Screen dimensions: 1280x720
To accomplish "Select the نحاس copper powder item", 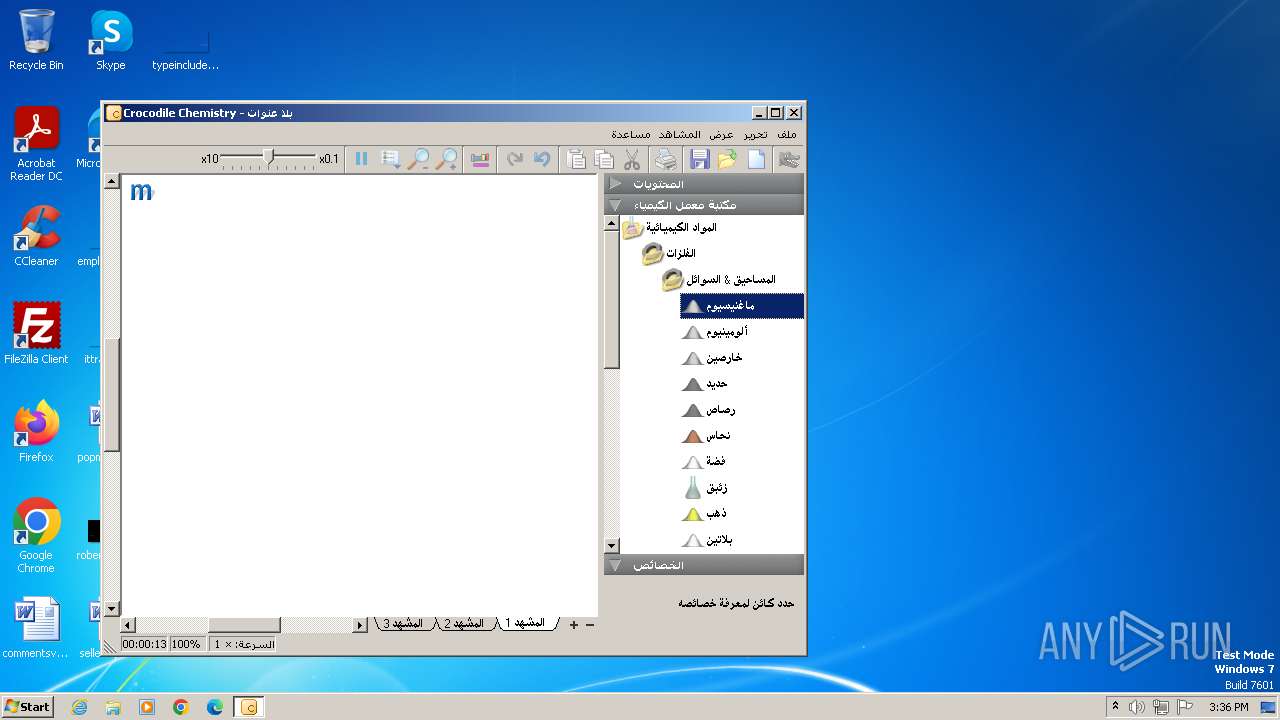I will point(706,436).
